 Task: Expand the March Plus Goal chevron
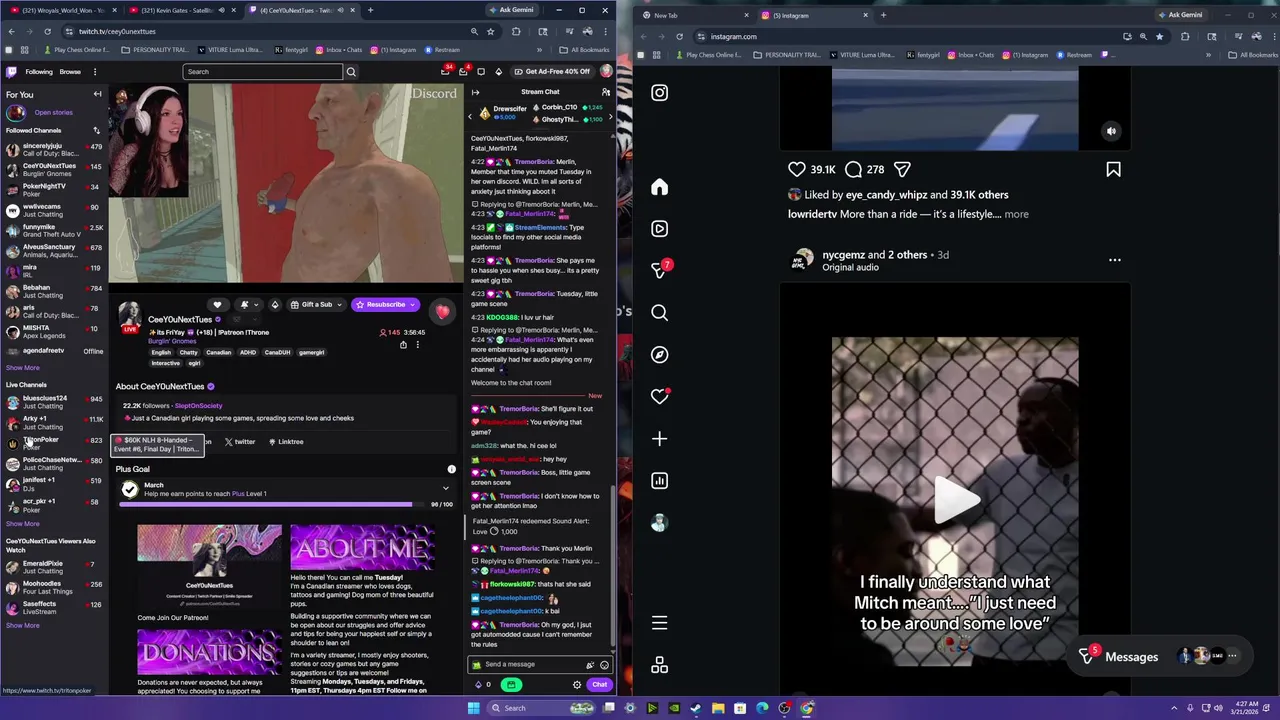click(446, 488)
